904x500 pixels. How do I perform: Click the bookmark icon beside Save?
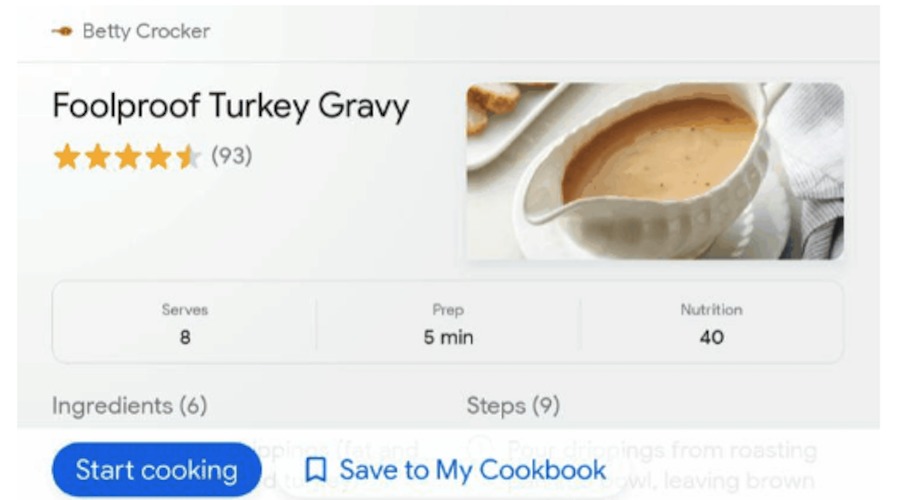pyautogui.click(x=316, y=470)
